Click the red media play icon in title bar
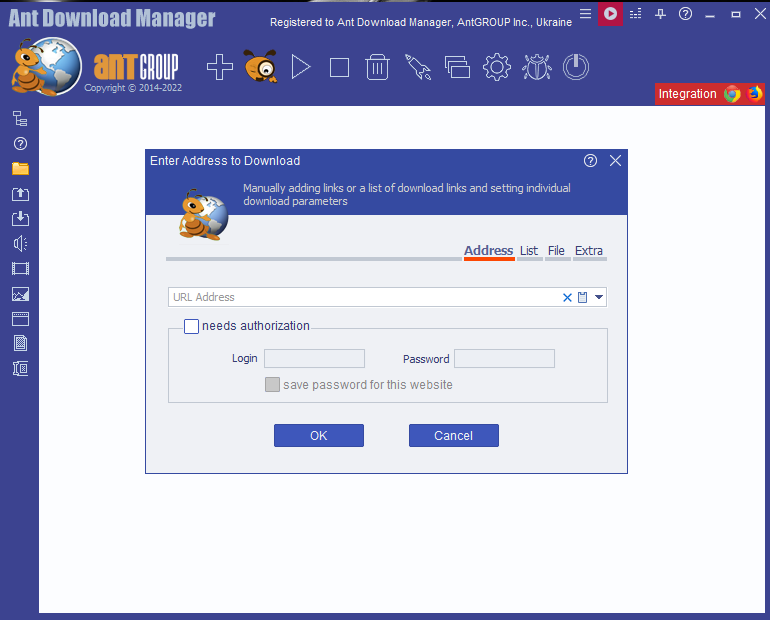The height and width of the screenshot is (620, 770). (x=610, y=14)
